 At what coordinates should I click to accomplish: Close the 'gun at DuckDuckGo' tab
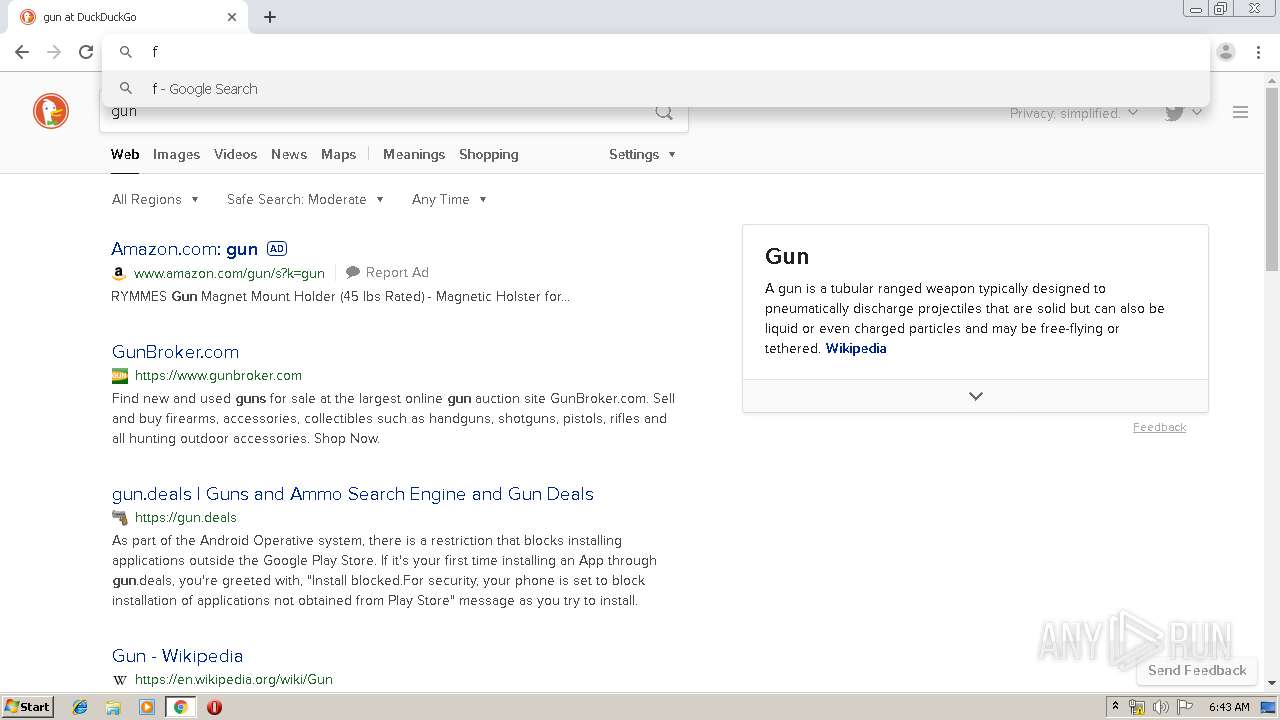[x=232, y=17]
